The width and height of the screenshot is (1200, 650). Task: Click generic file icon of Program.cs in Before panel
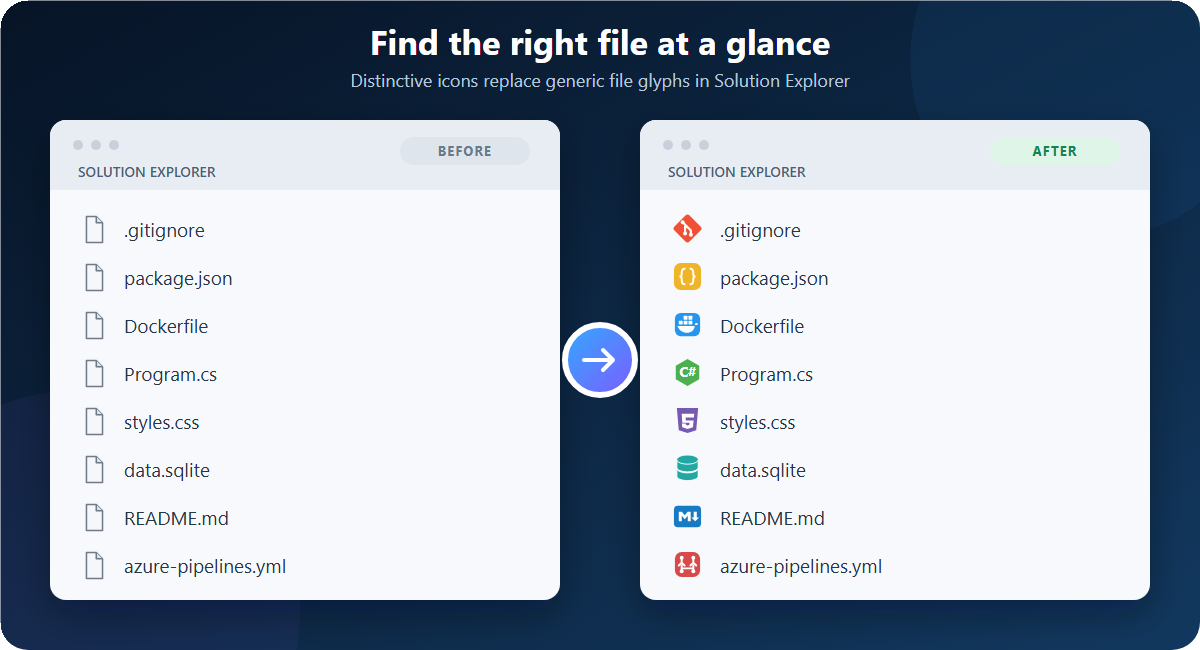pos(94,374)
